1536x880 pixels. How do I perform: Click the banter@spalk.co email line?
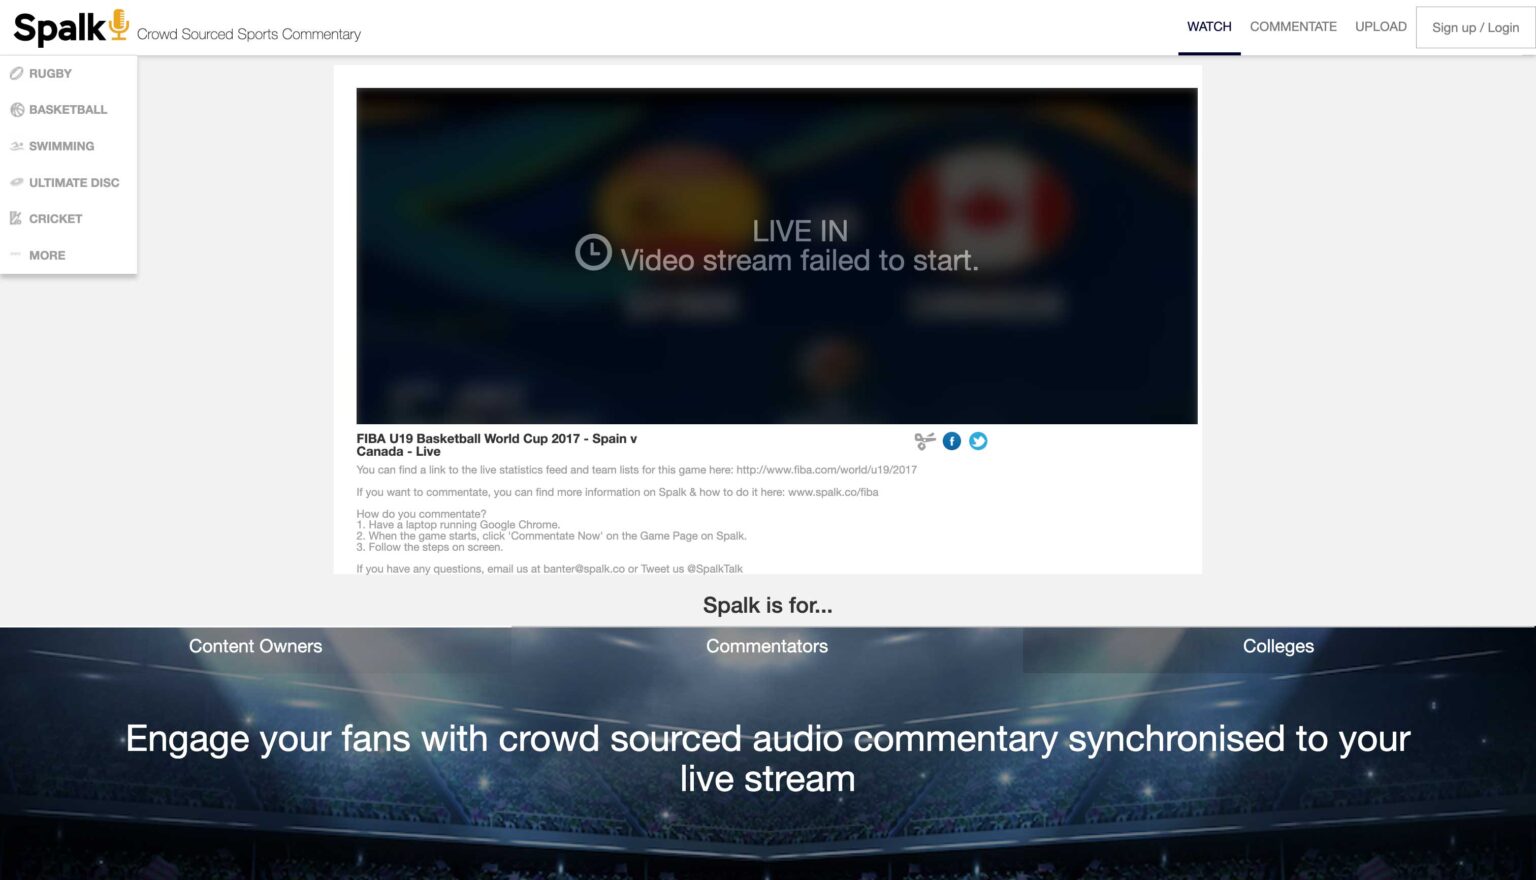click(x=550, y=569)
